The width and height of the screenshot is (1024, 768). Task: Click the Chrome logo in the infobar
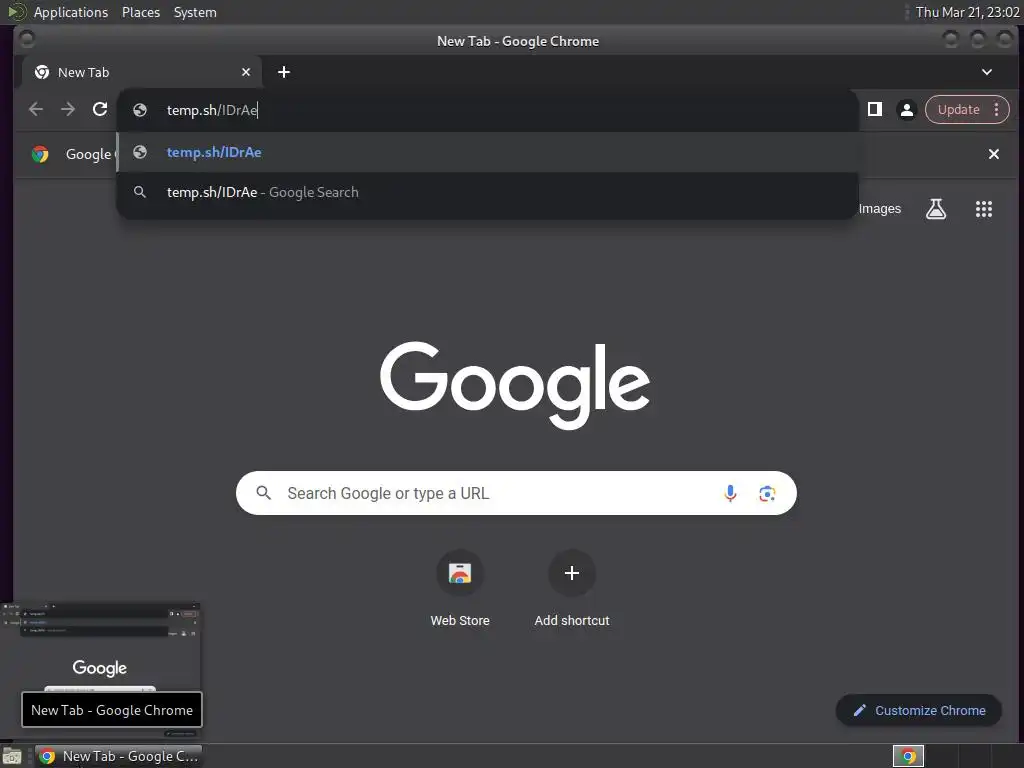tap(40, 154)
